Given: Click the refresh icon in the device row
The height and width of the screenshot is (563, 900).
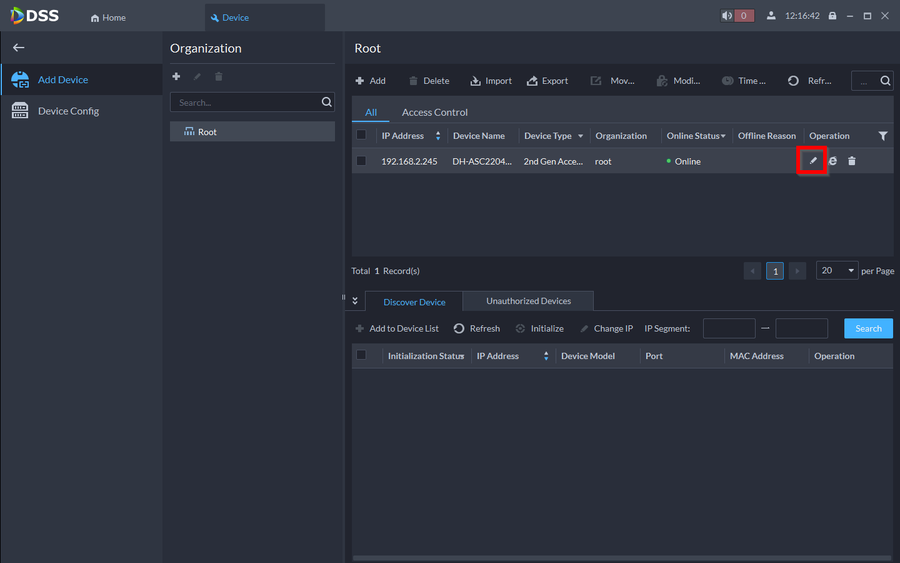Looking at the screenshot, I should click(833, 161).
